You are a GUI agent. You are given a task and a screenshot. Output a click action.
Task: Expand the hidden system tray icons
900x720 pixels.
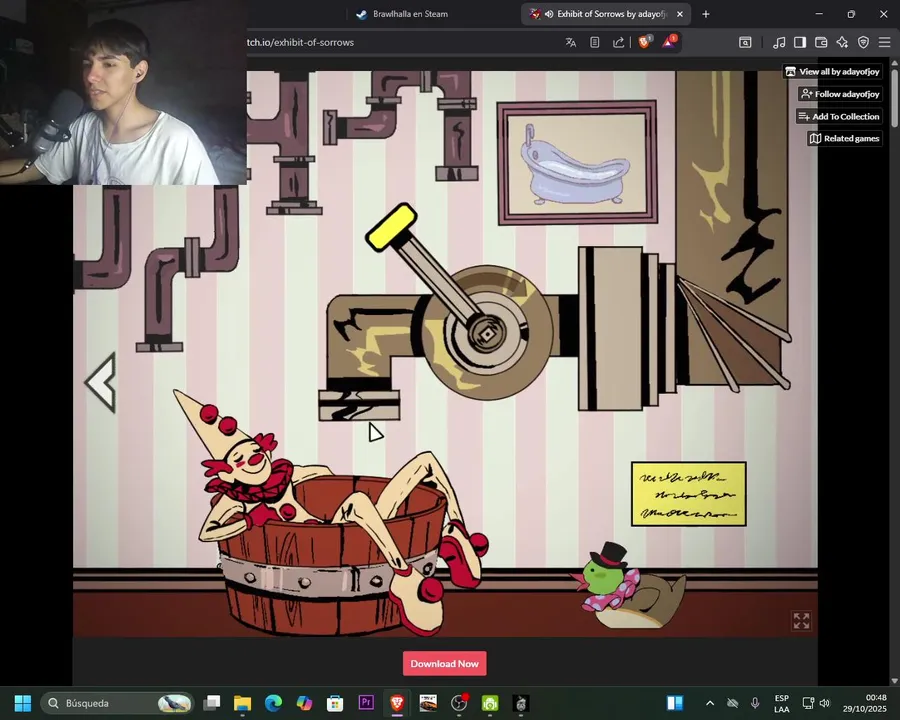coord(710,703)
